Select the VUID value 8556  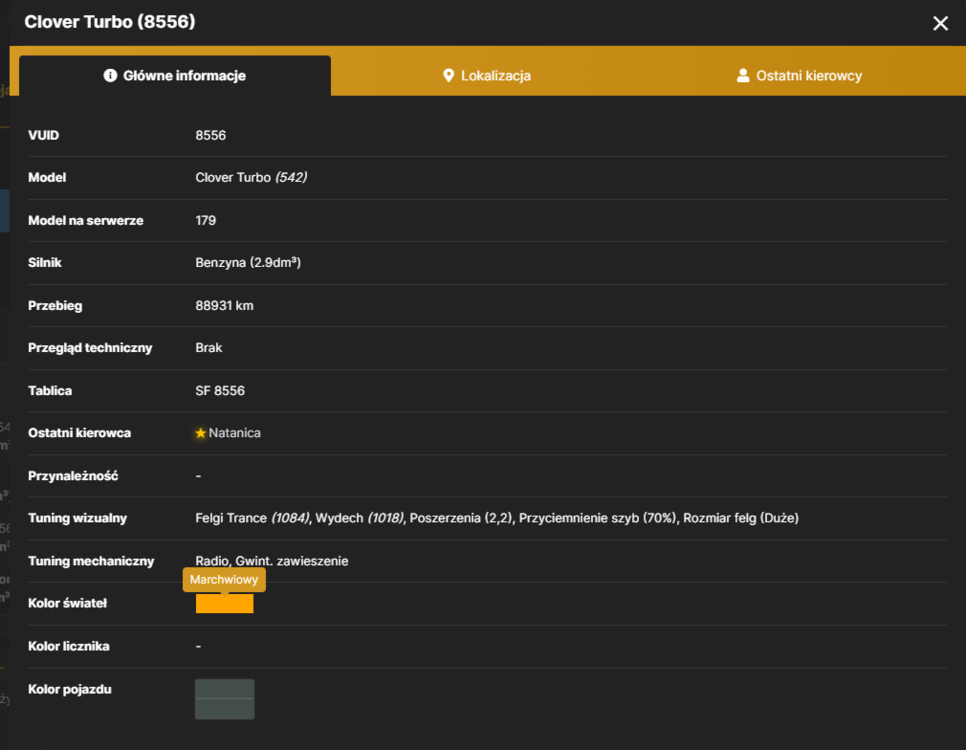pyautogui.click(x=211, y=136)
